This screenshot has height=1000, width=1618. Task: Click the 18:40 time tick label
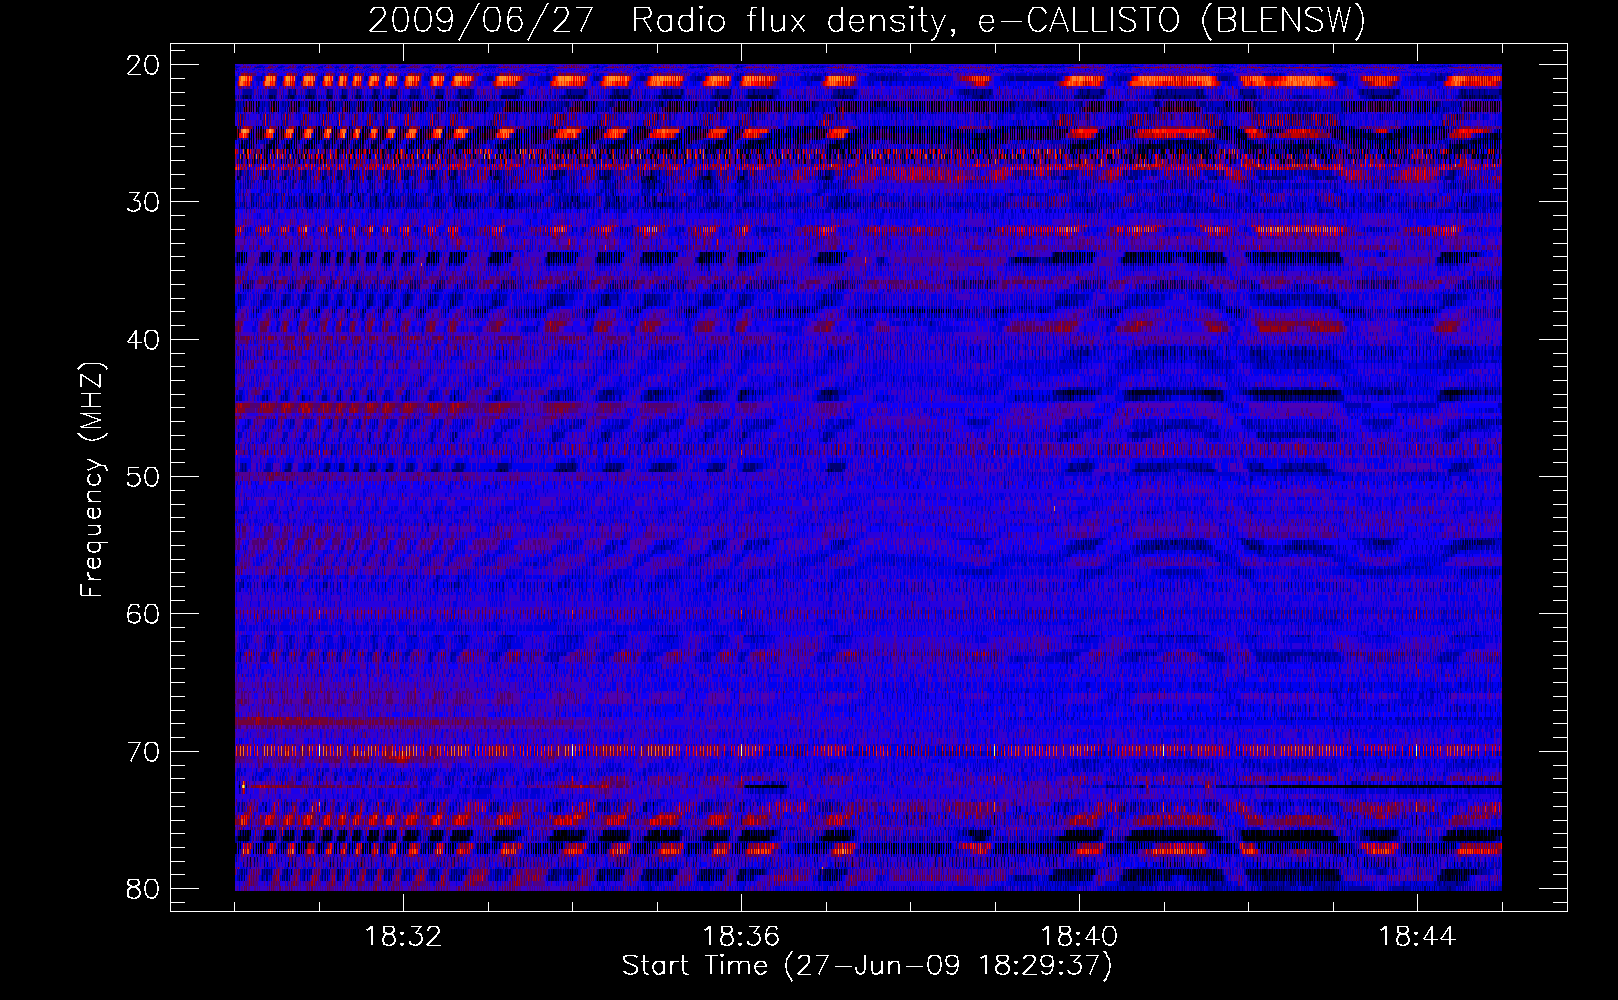point(1079,937)
